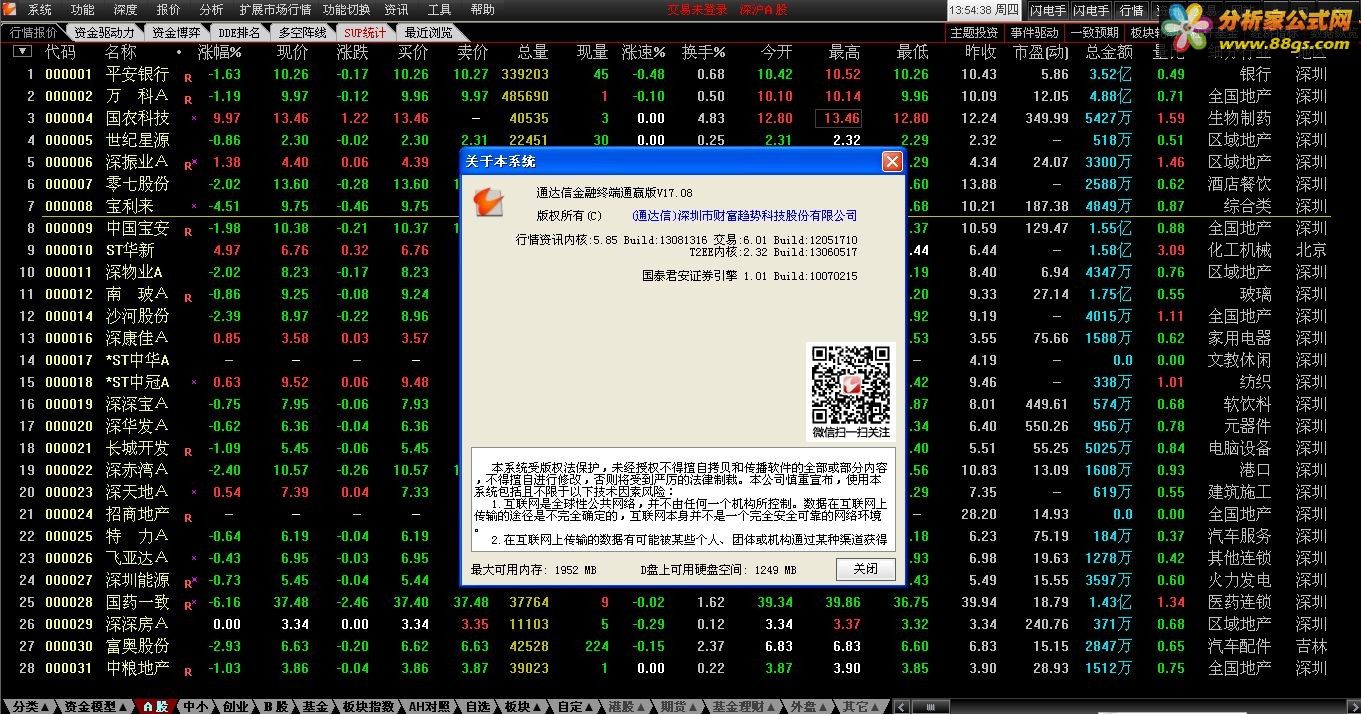Click the R marker beside 中国宝安
This screenshot has width=1361, height=714.
188,230
